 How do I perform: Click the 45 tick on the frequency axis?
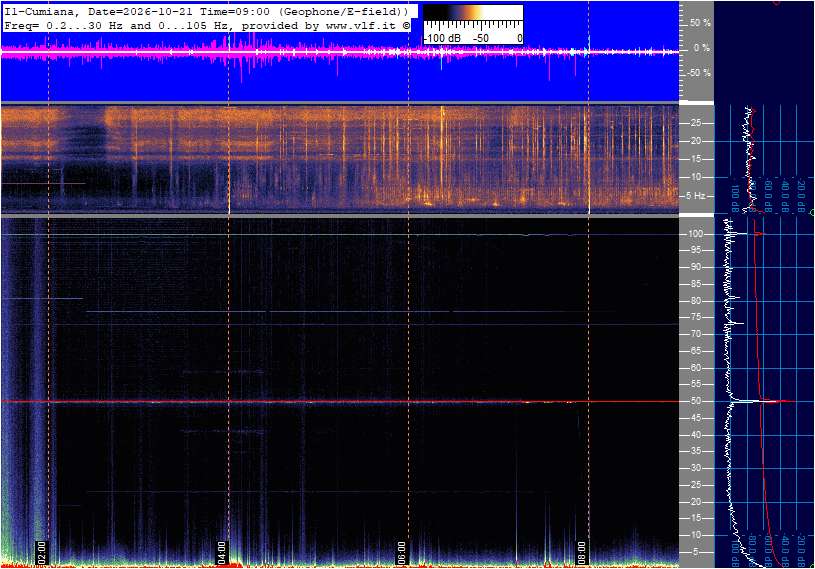(x=695, y=418)
